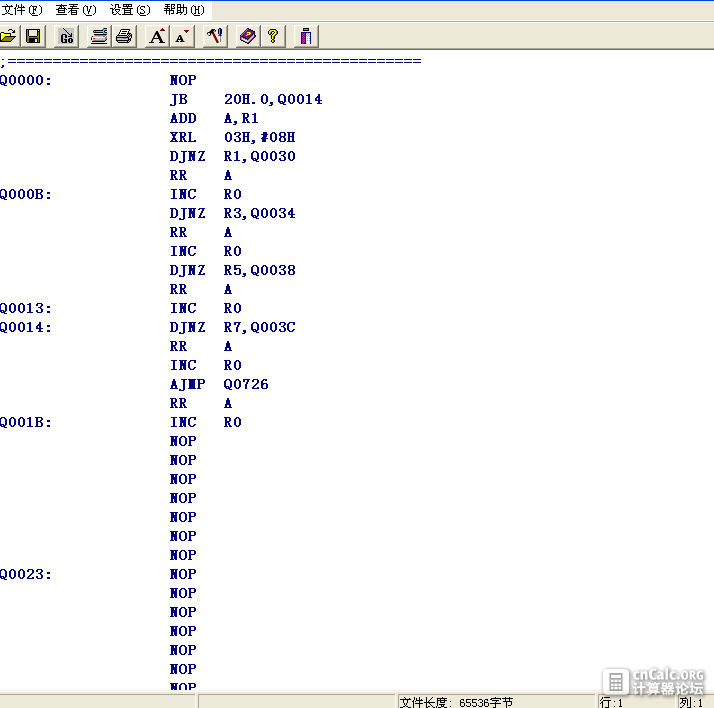Screen dimensions: 714x708
Task: Open the purple book help icon
Action: point(248,36)
